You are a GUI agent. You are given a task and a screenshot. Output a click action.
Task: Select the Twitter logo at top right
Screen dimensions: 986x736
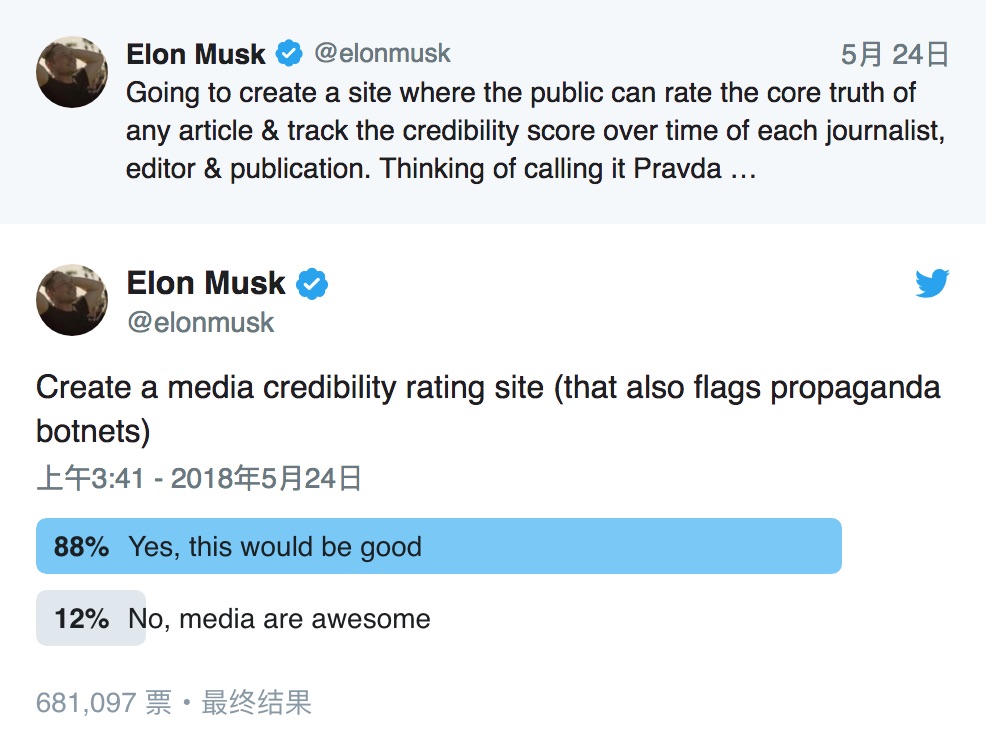coord(931,283)
